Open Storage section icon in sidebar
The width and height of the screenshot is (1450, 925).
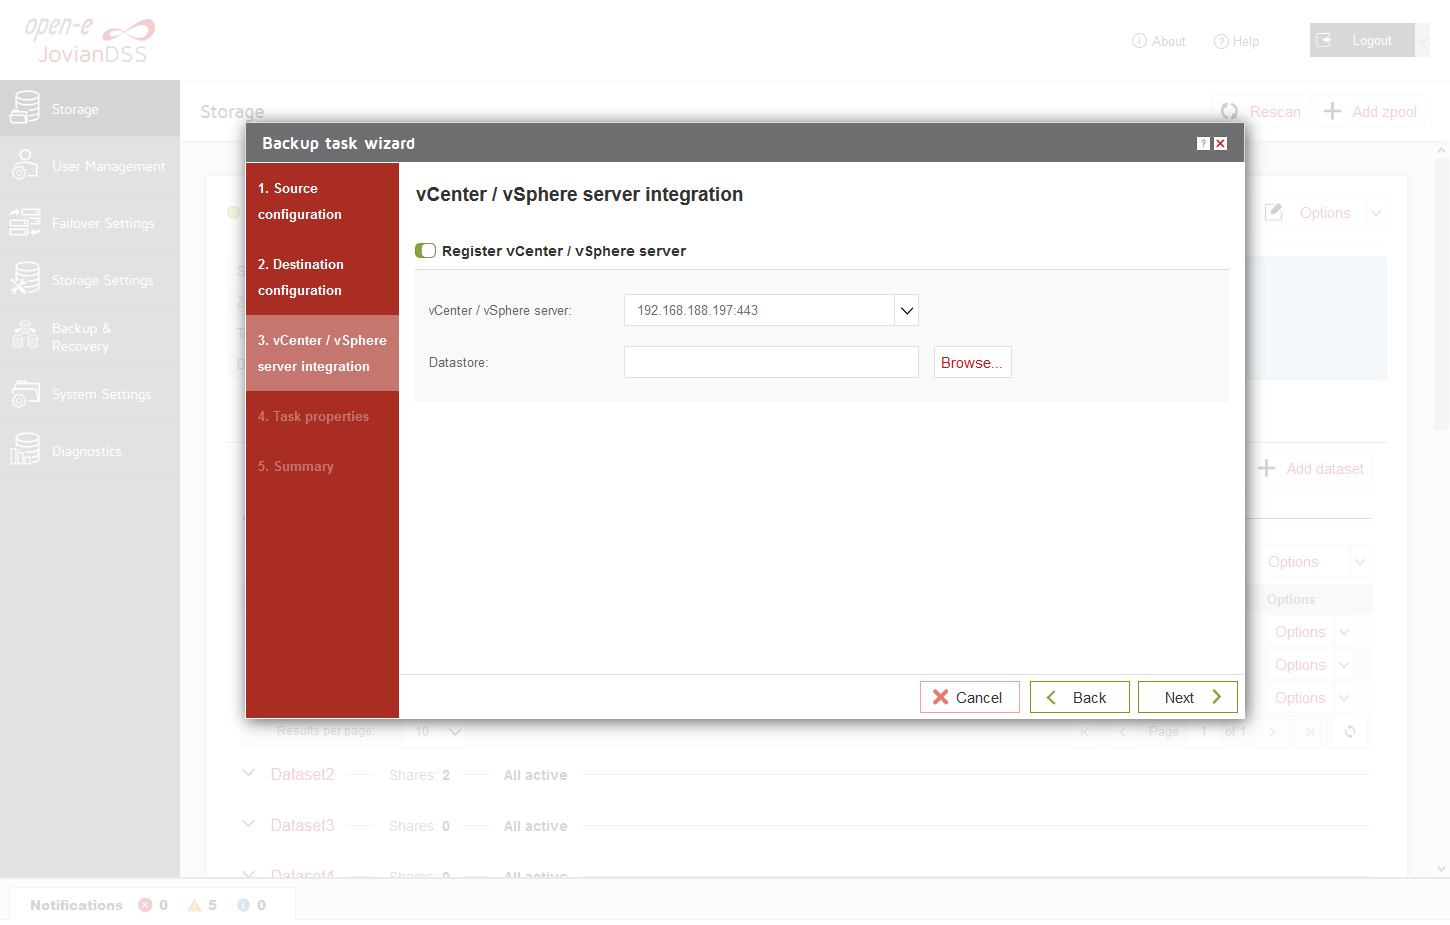[x=25, y=108]
